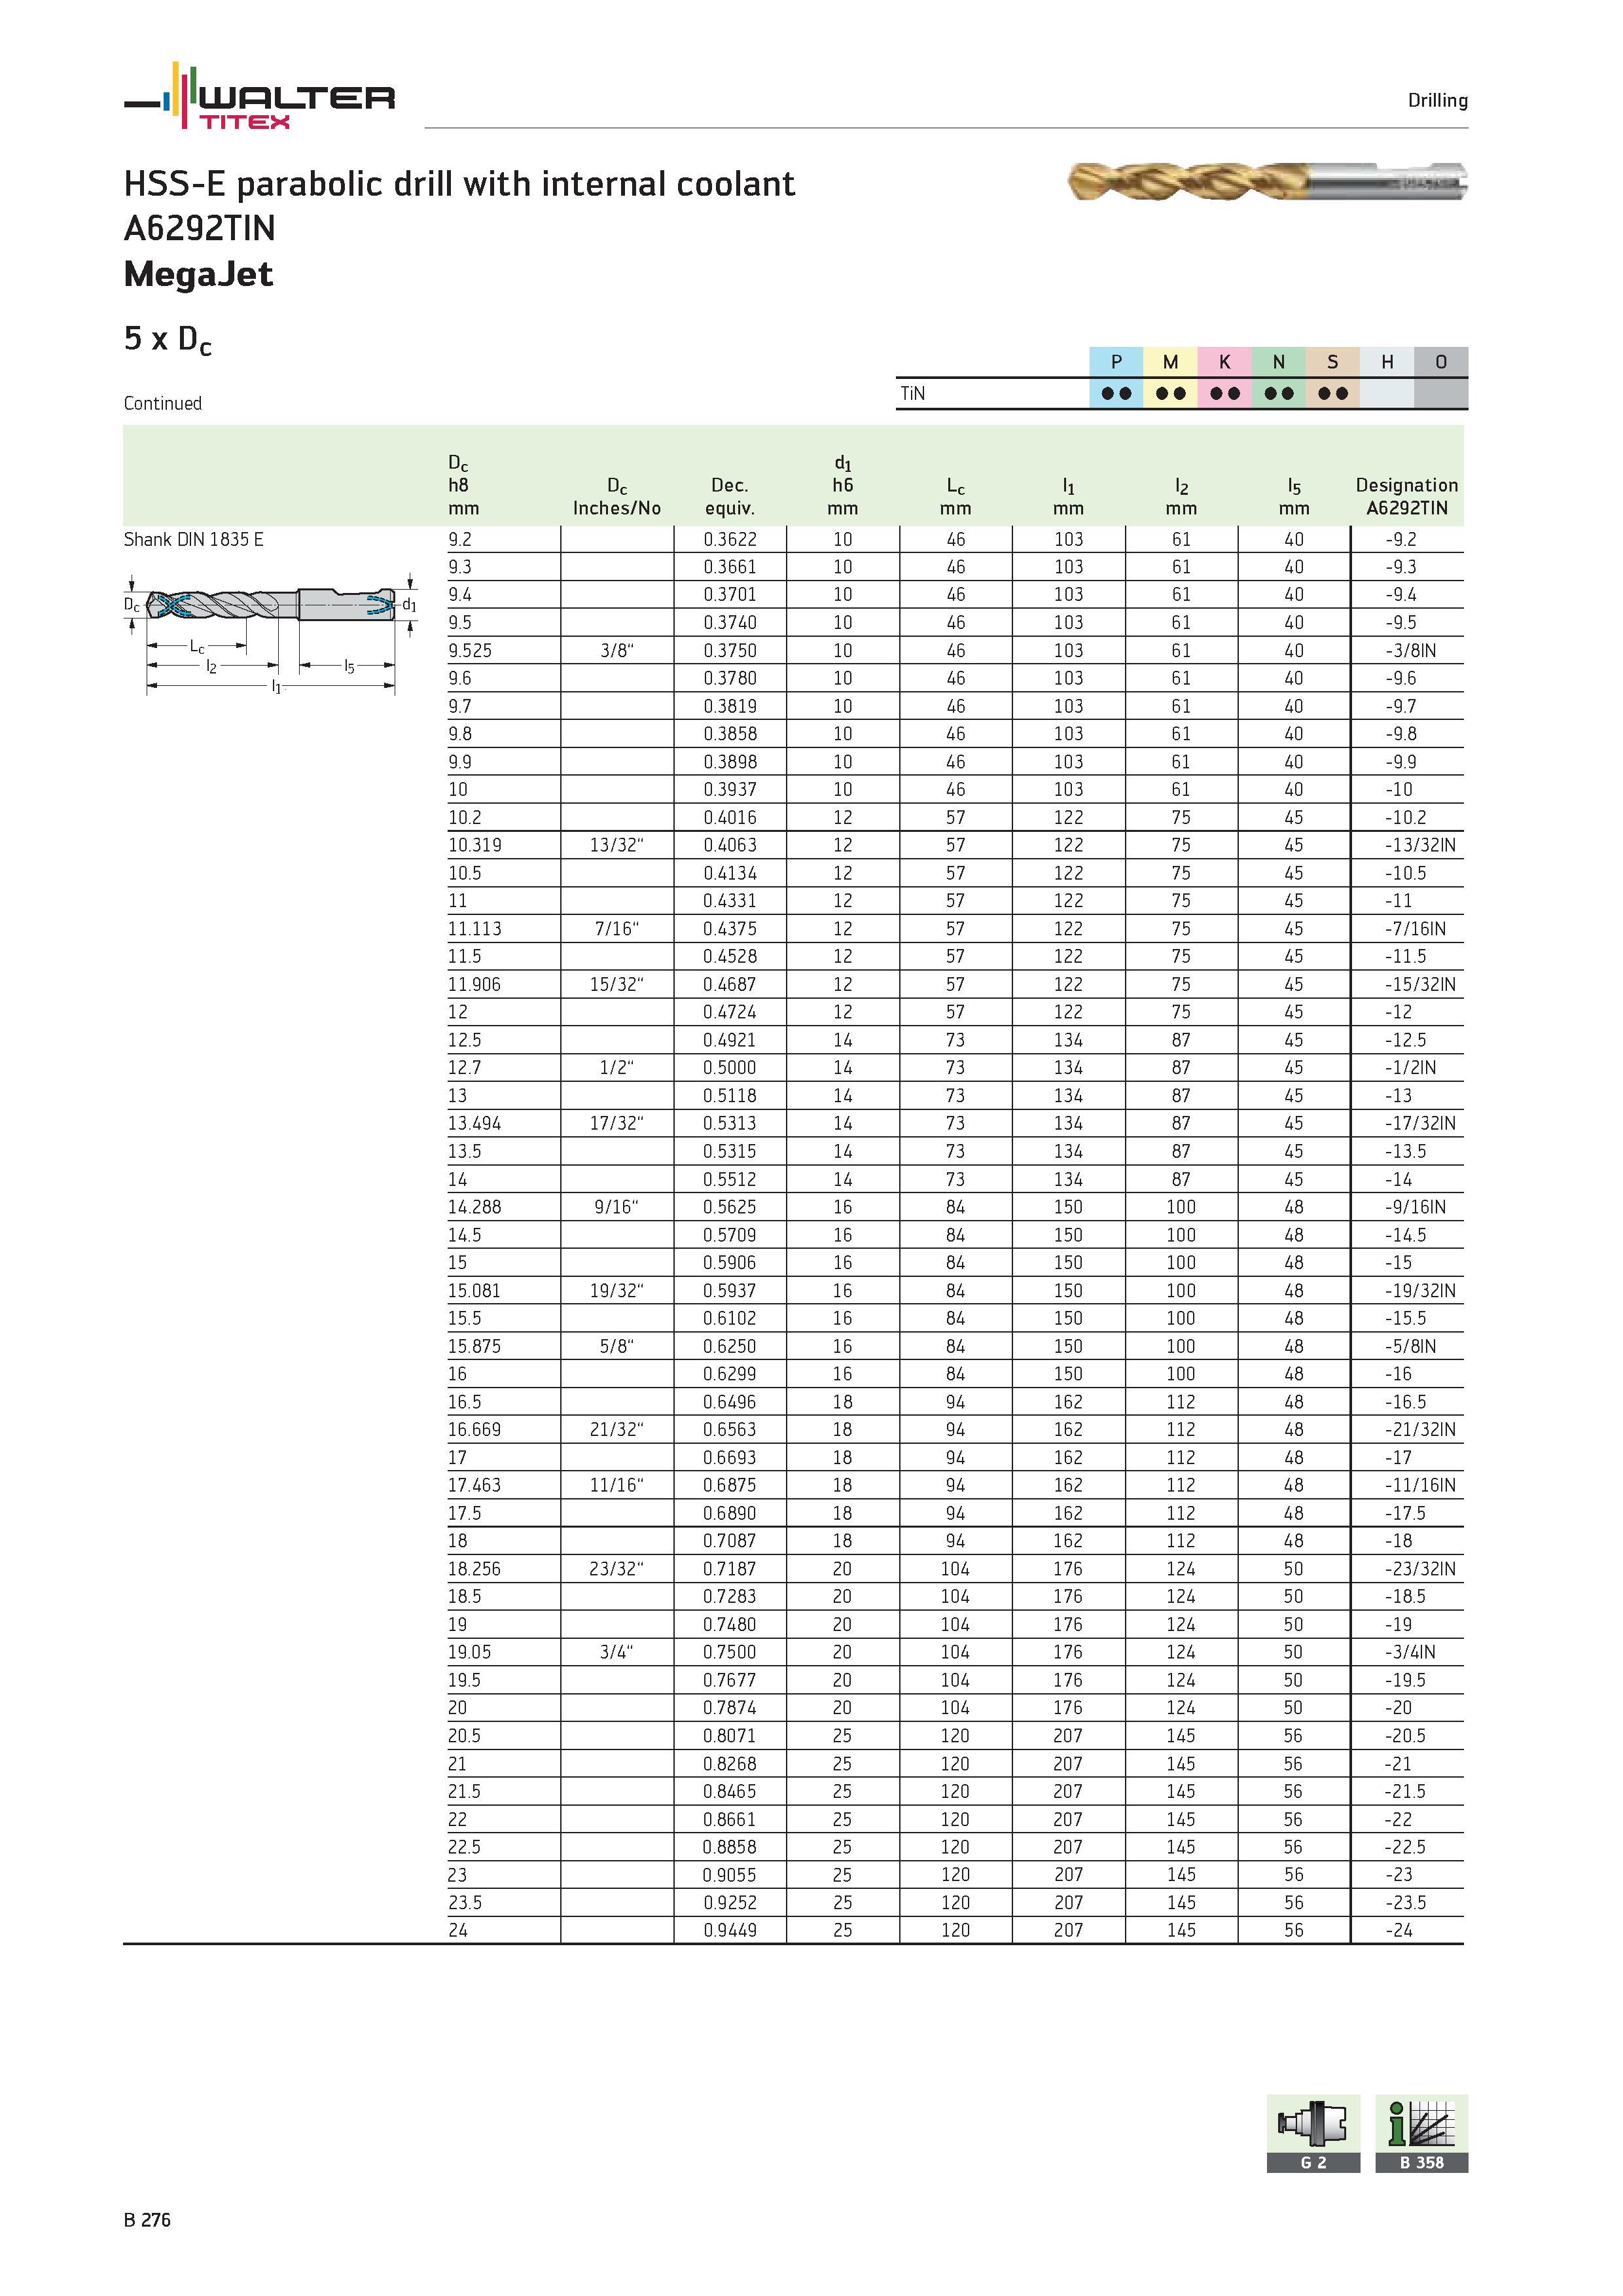Image resolution: width=1623 pixels, height=2296 pixels.
Task: Click the gold drill product photo
Action: tap(1267, 181)
